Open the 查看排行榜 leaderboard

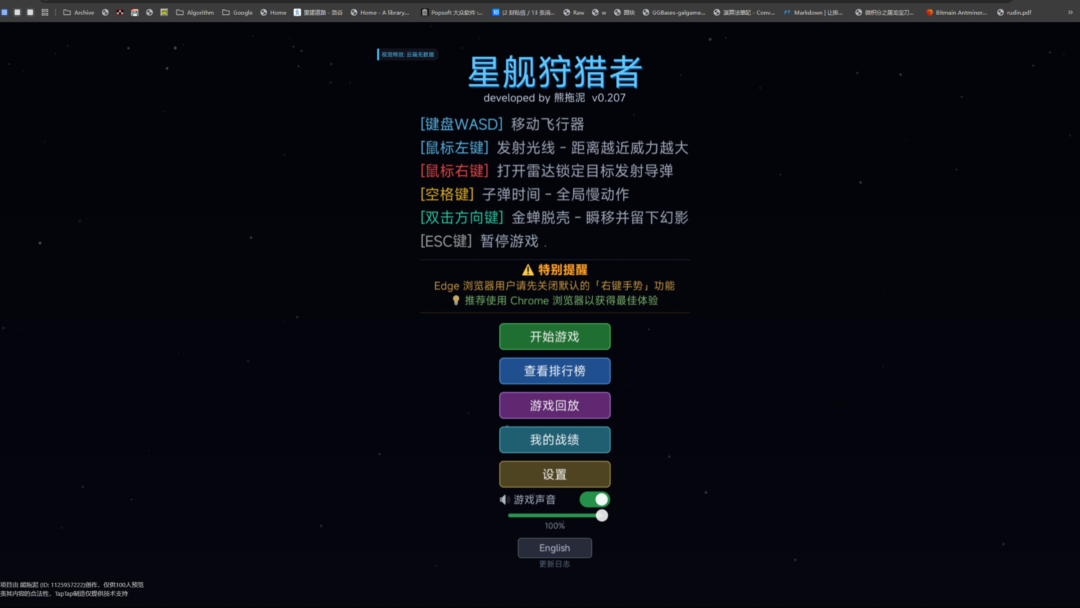click(554, 371)
